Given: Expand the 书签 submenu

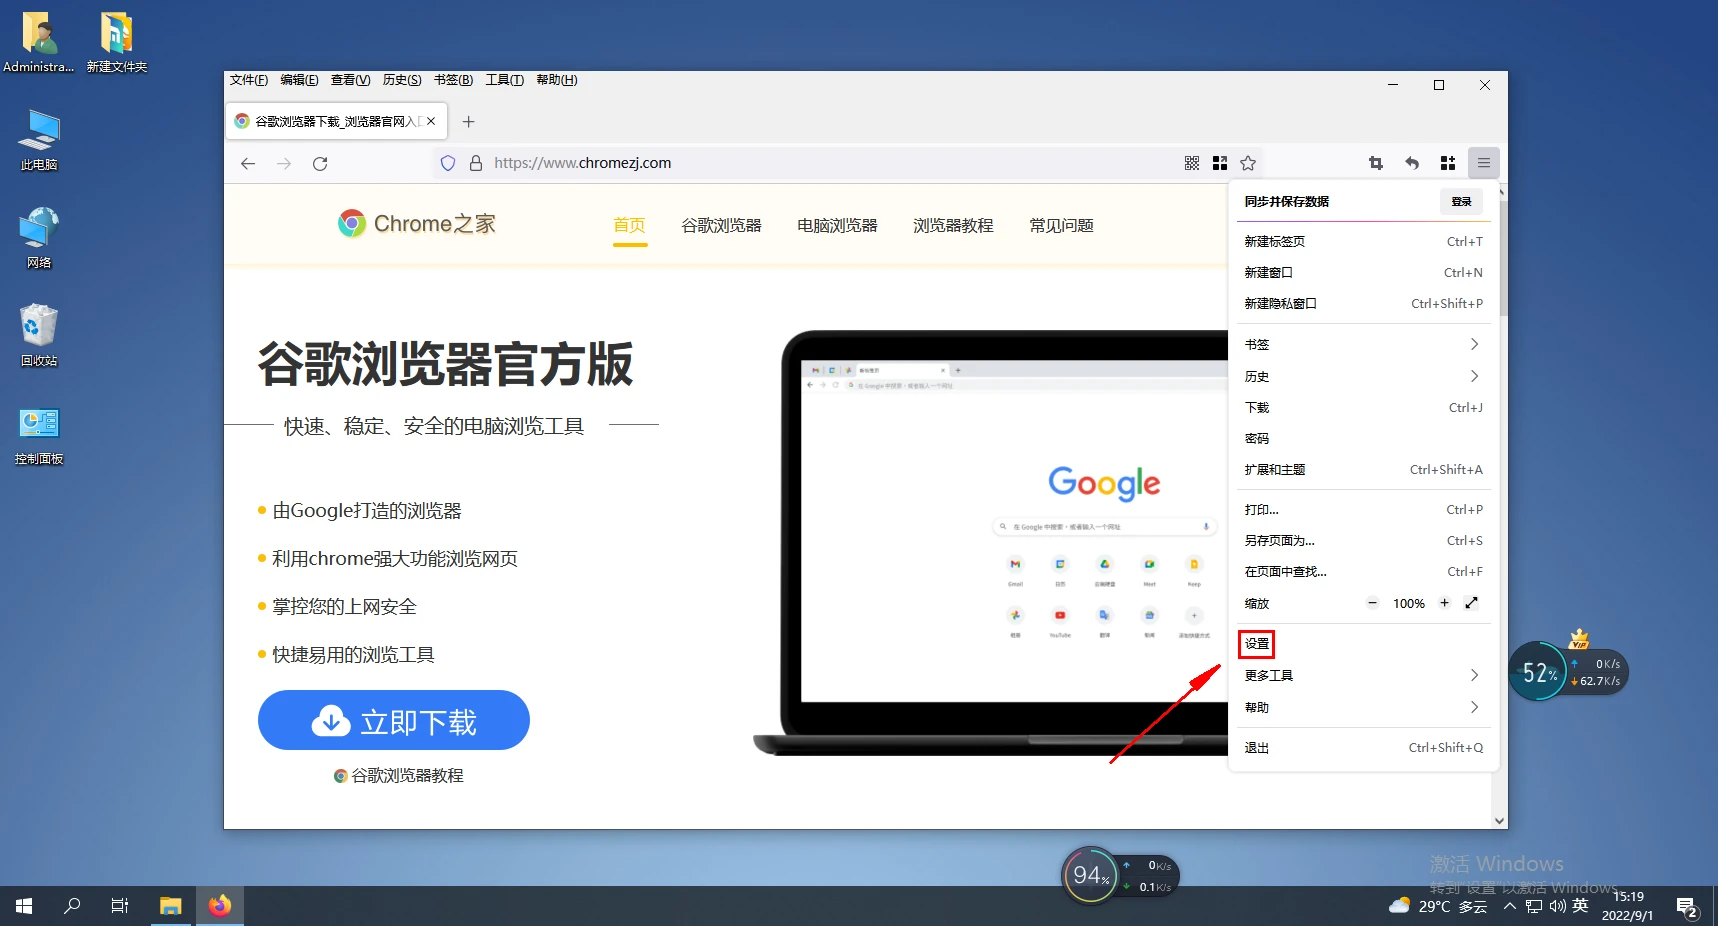Looking at the screenshot, I should 1363,344.
